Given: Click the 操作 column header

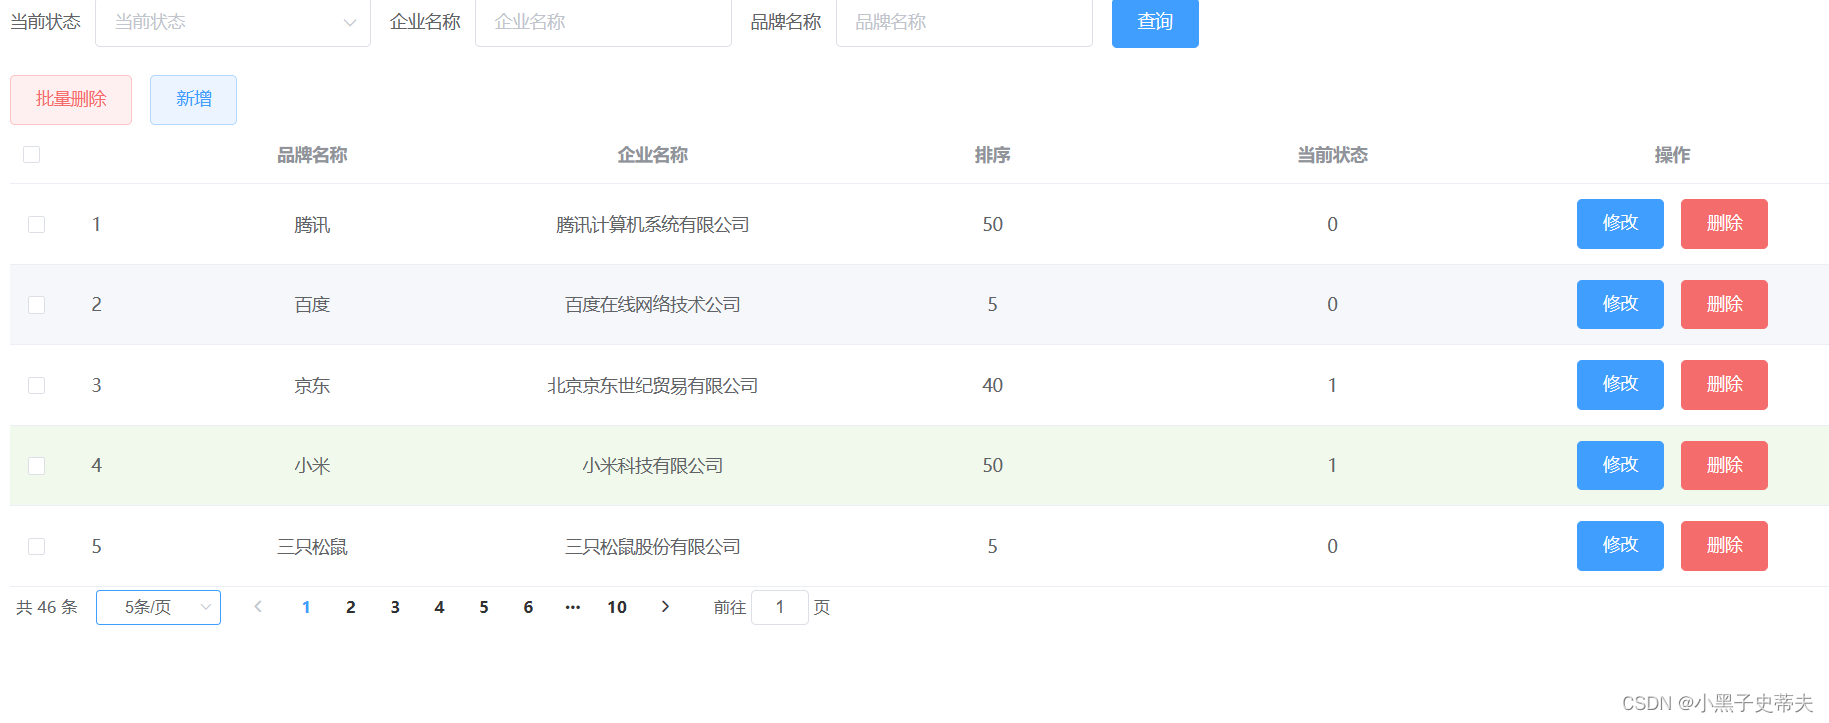Looking at the screenshot, I should (x=1672, y=155).
